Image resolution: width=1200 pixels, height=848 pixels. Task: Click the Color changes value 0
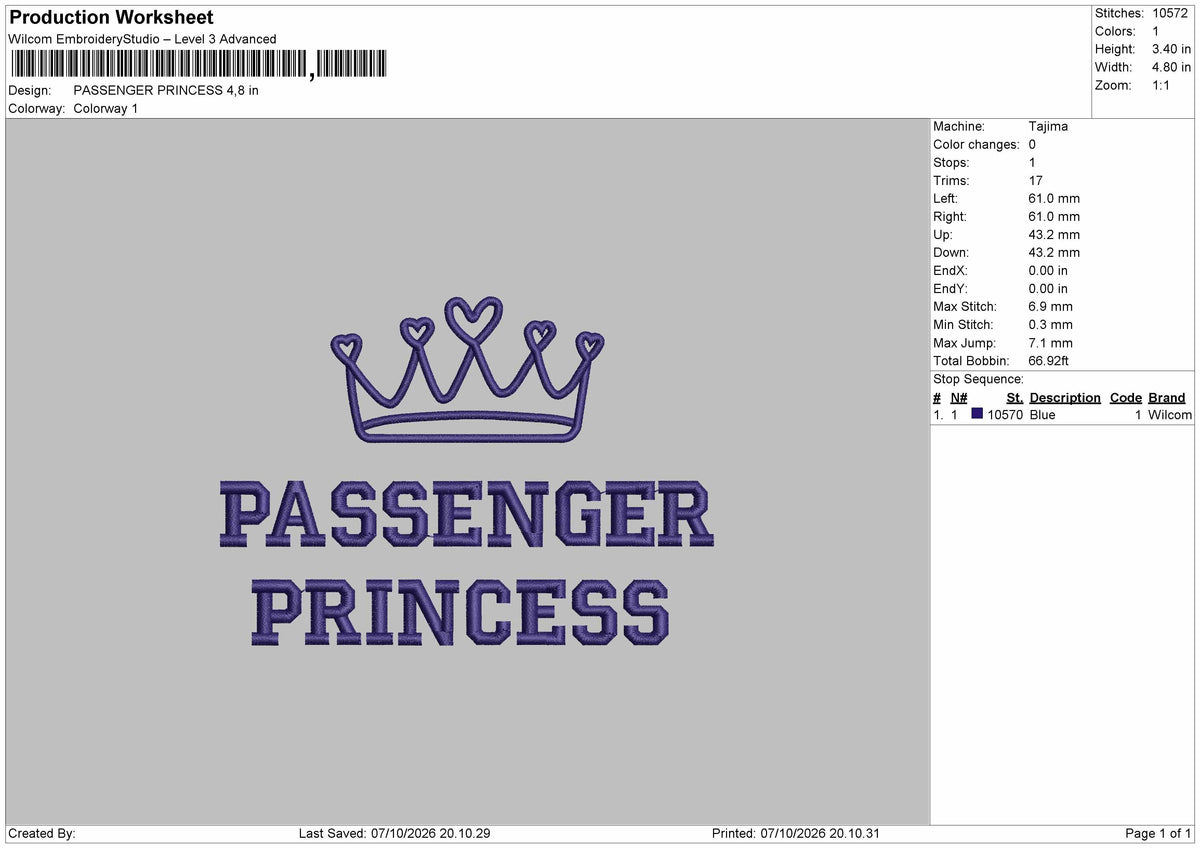pyautogui.click(x=1032, y=144)
